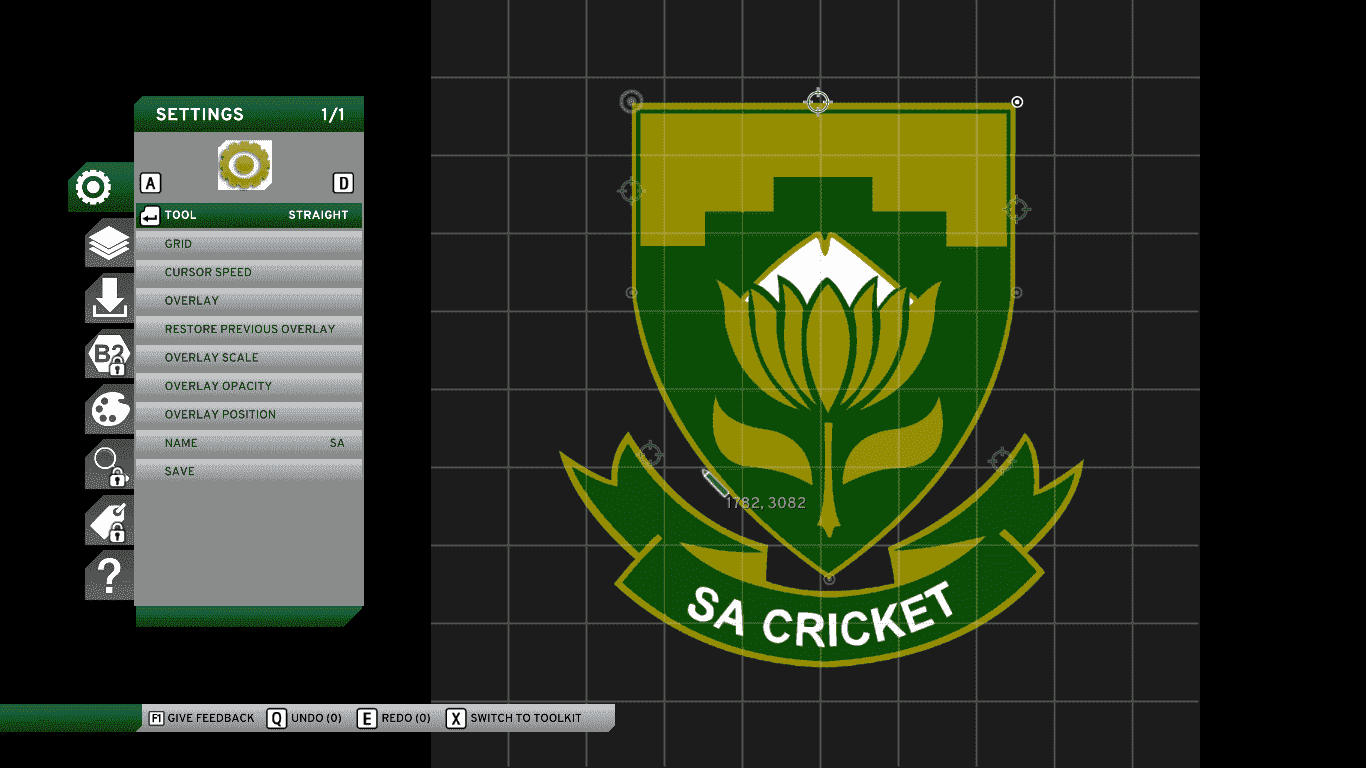Select the ring node at shield top-left corner

point(631,101)
